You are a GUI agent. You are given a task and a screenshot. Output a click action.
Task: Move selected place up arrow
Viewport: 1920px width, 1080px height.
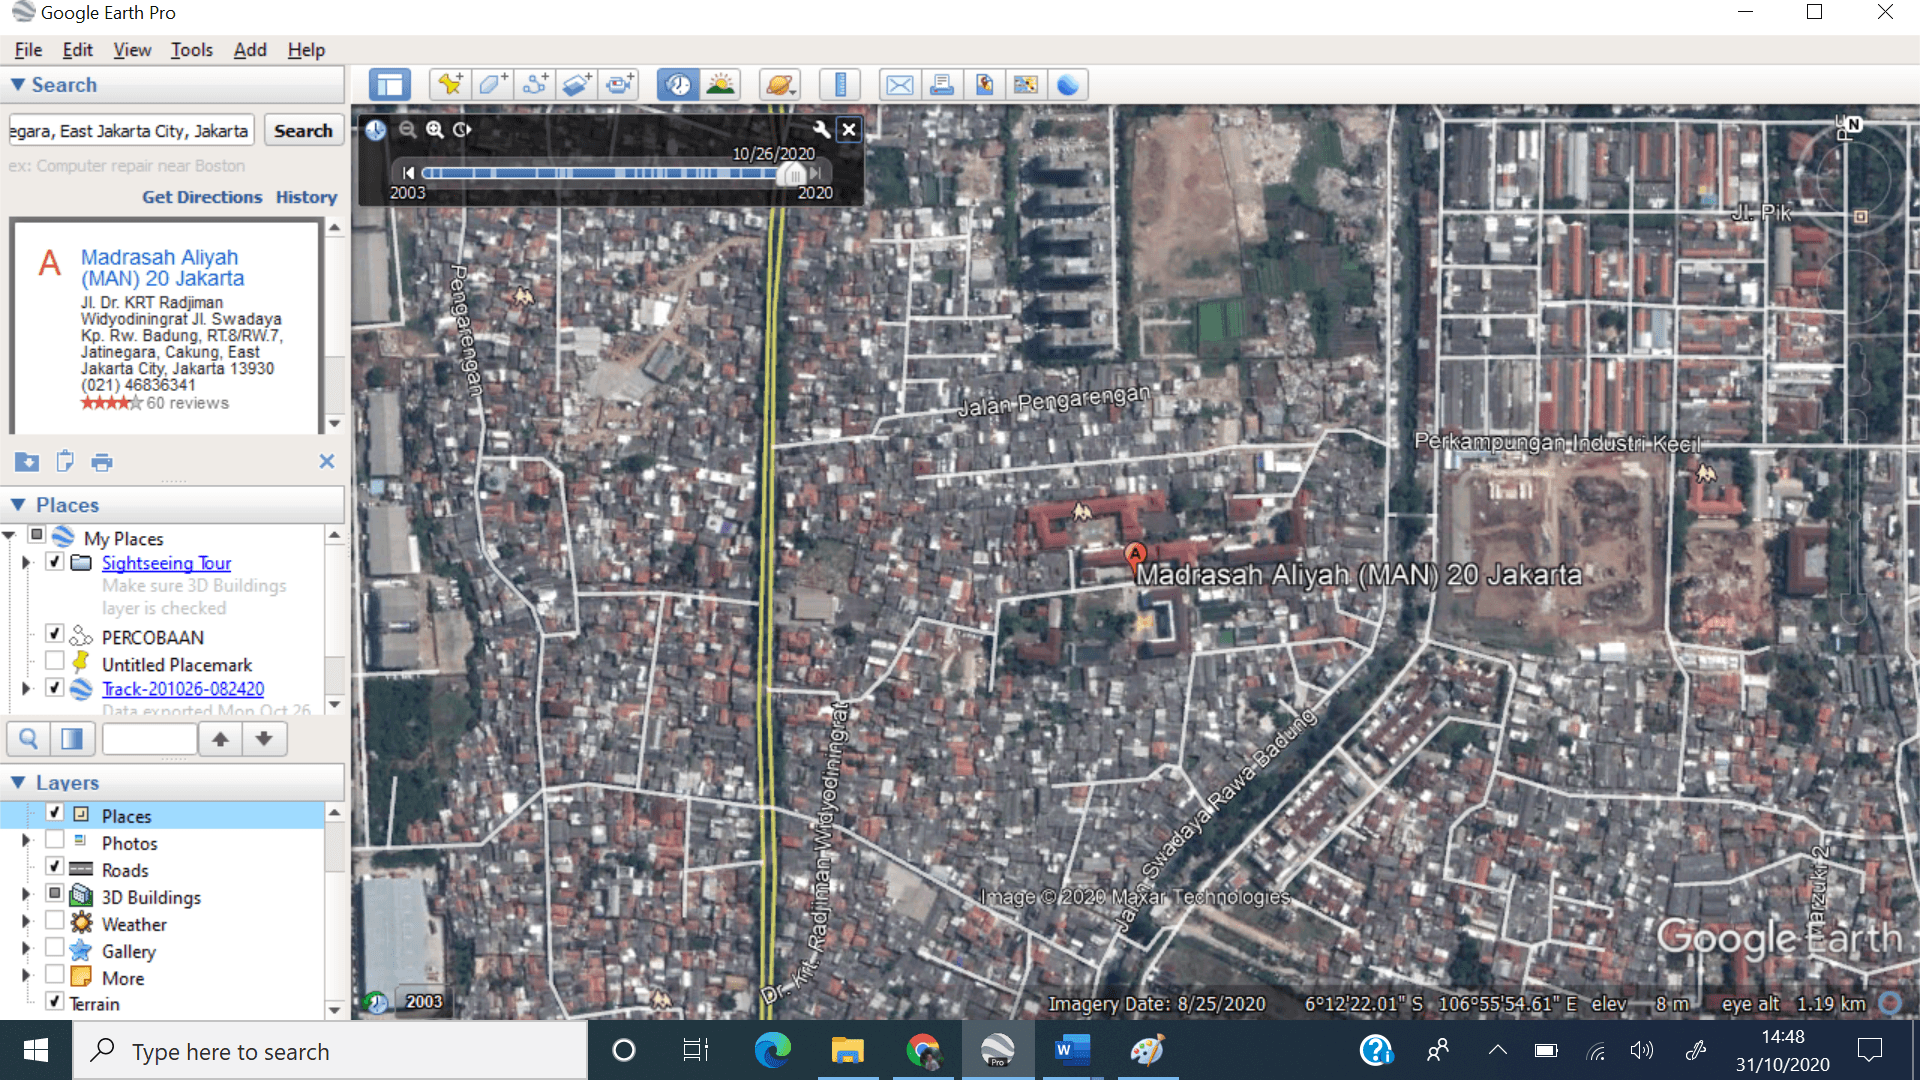coord(220,739)
